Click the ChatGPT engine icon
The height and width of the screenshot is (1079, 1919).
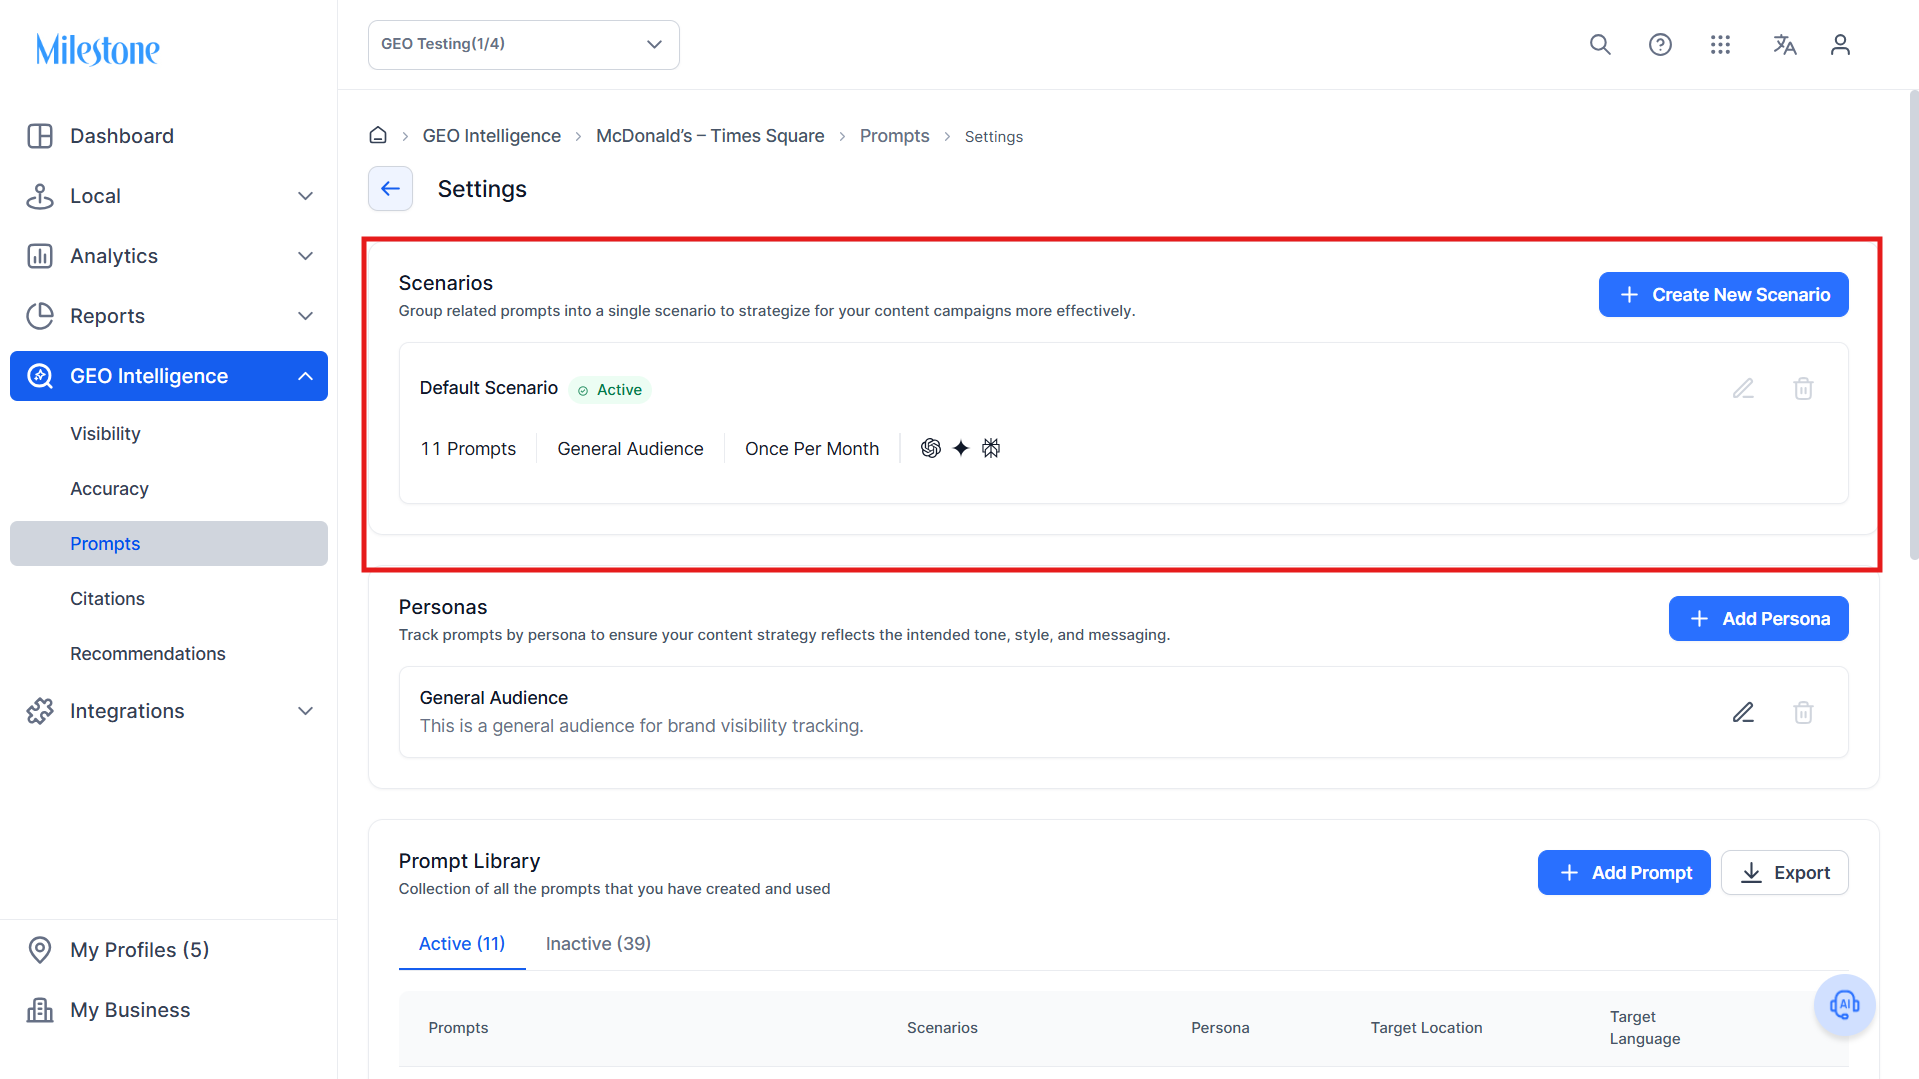930,448
